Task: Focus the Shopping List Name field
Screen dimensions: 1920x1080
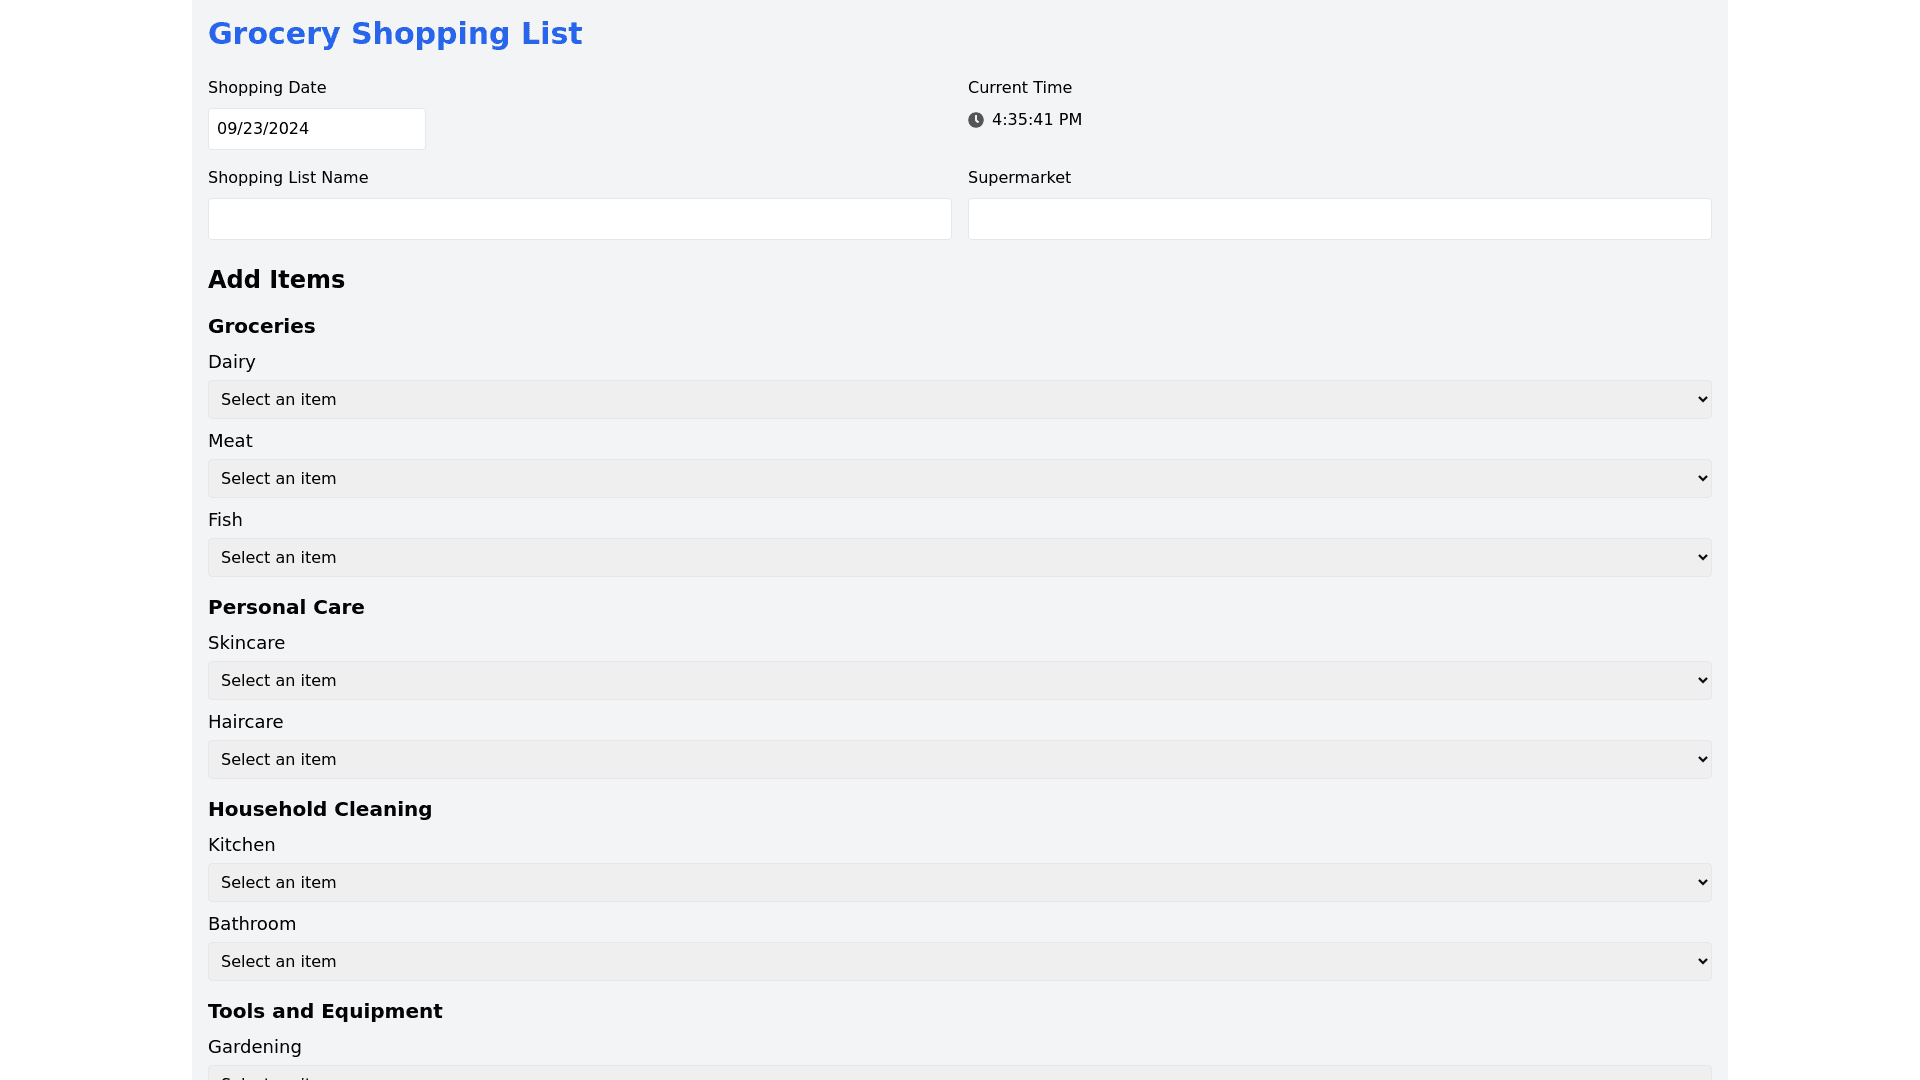Action: coord(579,219)
